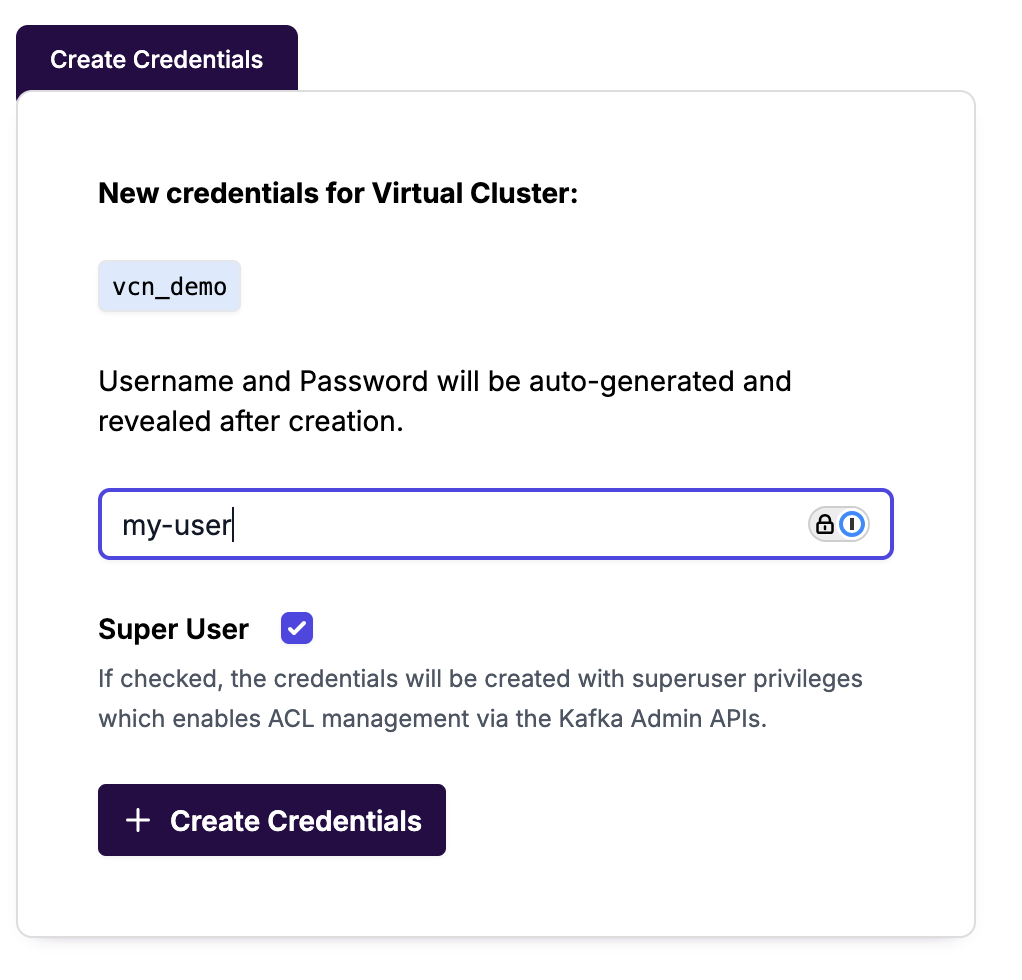Click the 'Virtual Cluster:' words in the heading
Screen dimensions: 1022x980
coord(475,193)
